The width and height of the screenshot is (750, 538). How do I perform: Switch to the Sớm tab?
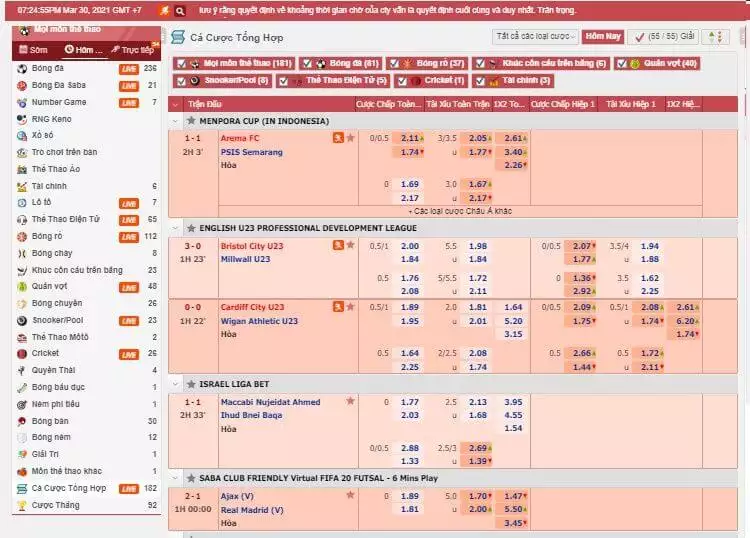click(x=33, y=50)
